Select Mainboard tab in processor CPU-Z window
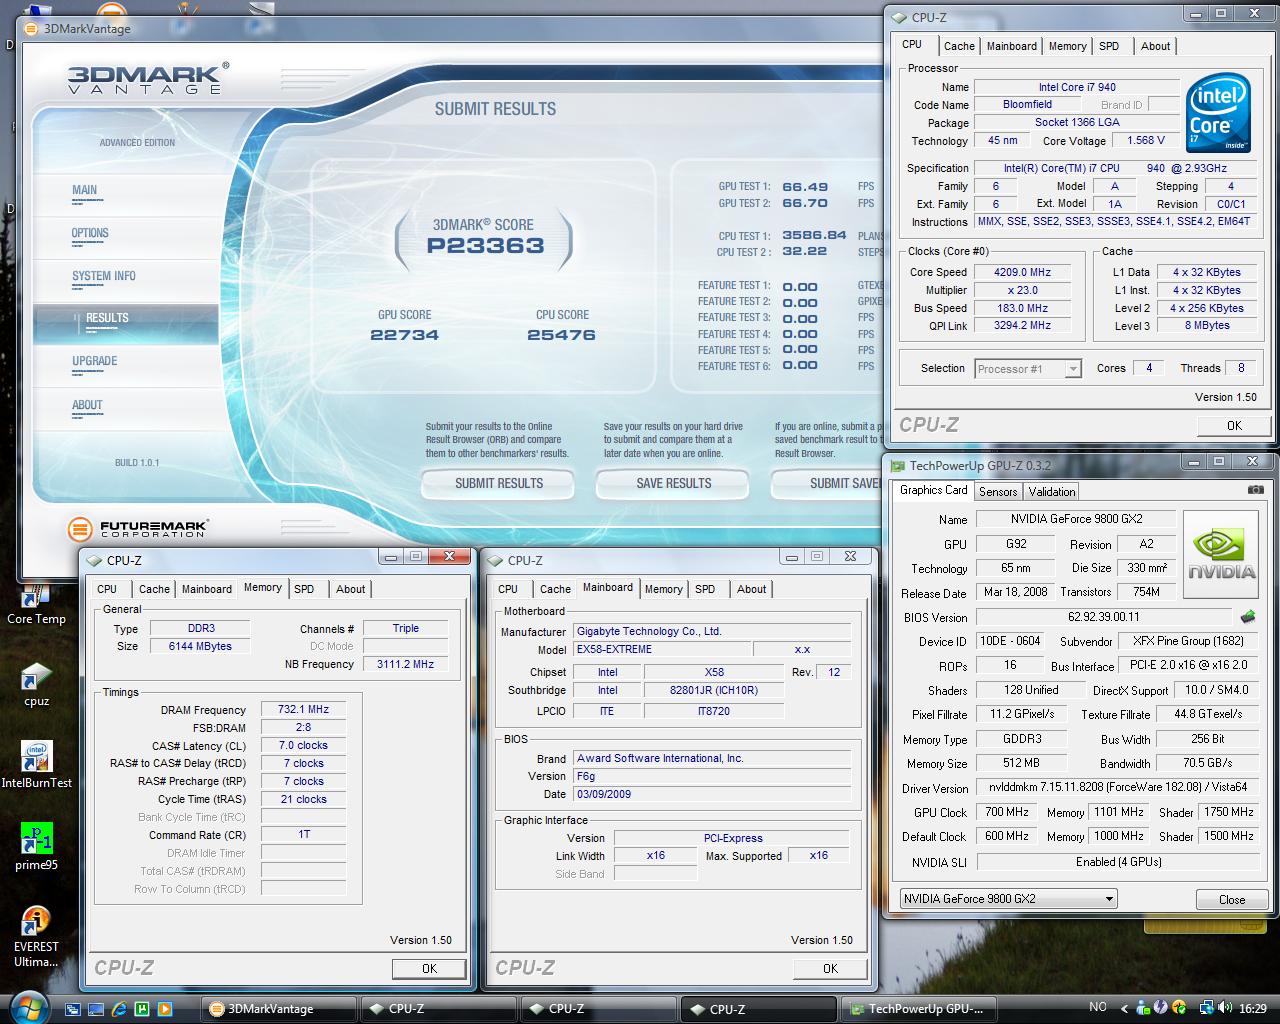The height and width of the screenshot is (1024, 1280). pyautogui.click(x=1012, y=46)
